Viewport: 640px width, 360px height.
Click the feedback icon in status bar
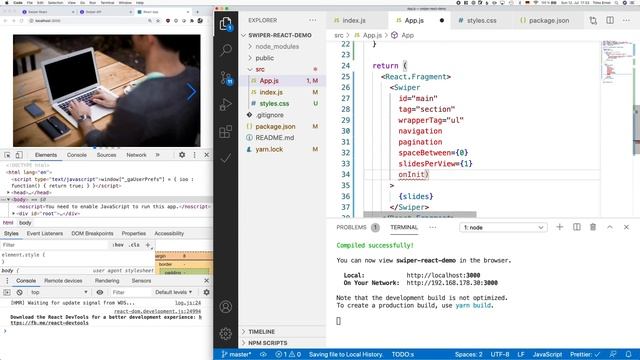[613, 354]
